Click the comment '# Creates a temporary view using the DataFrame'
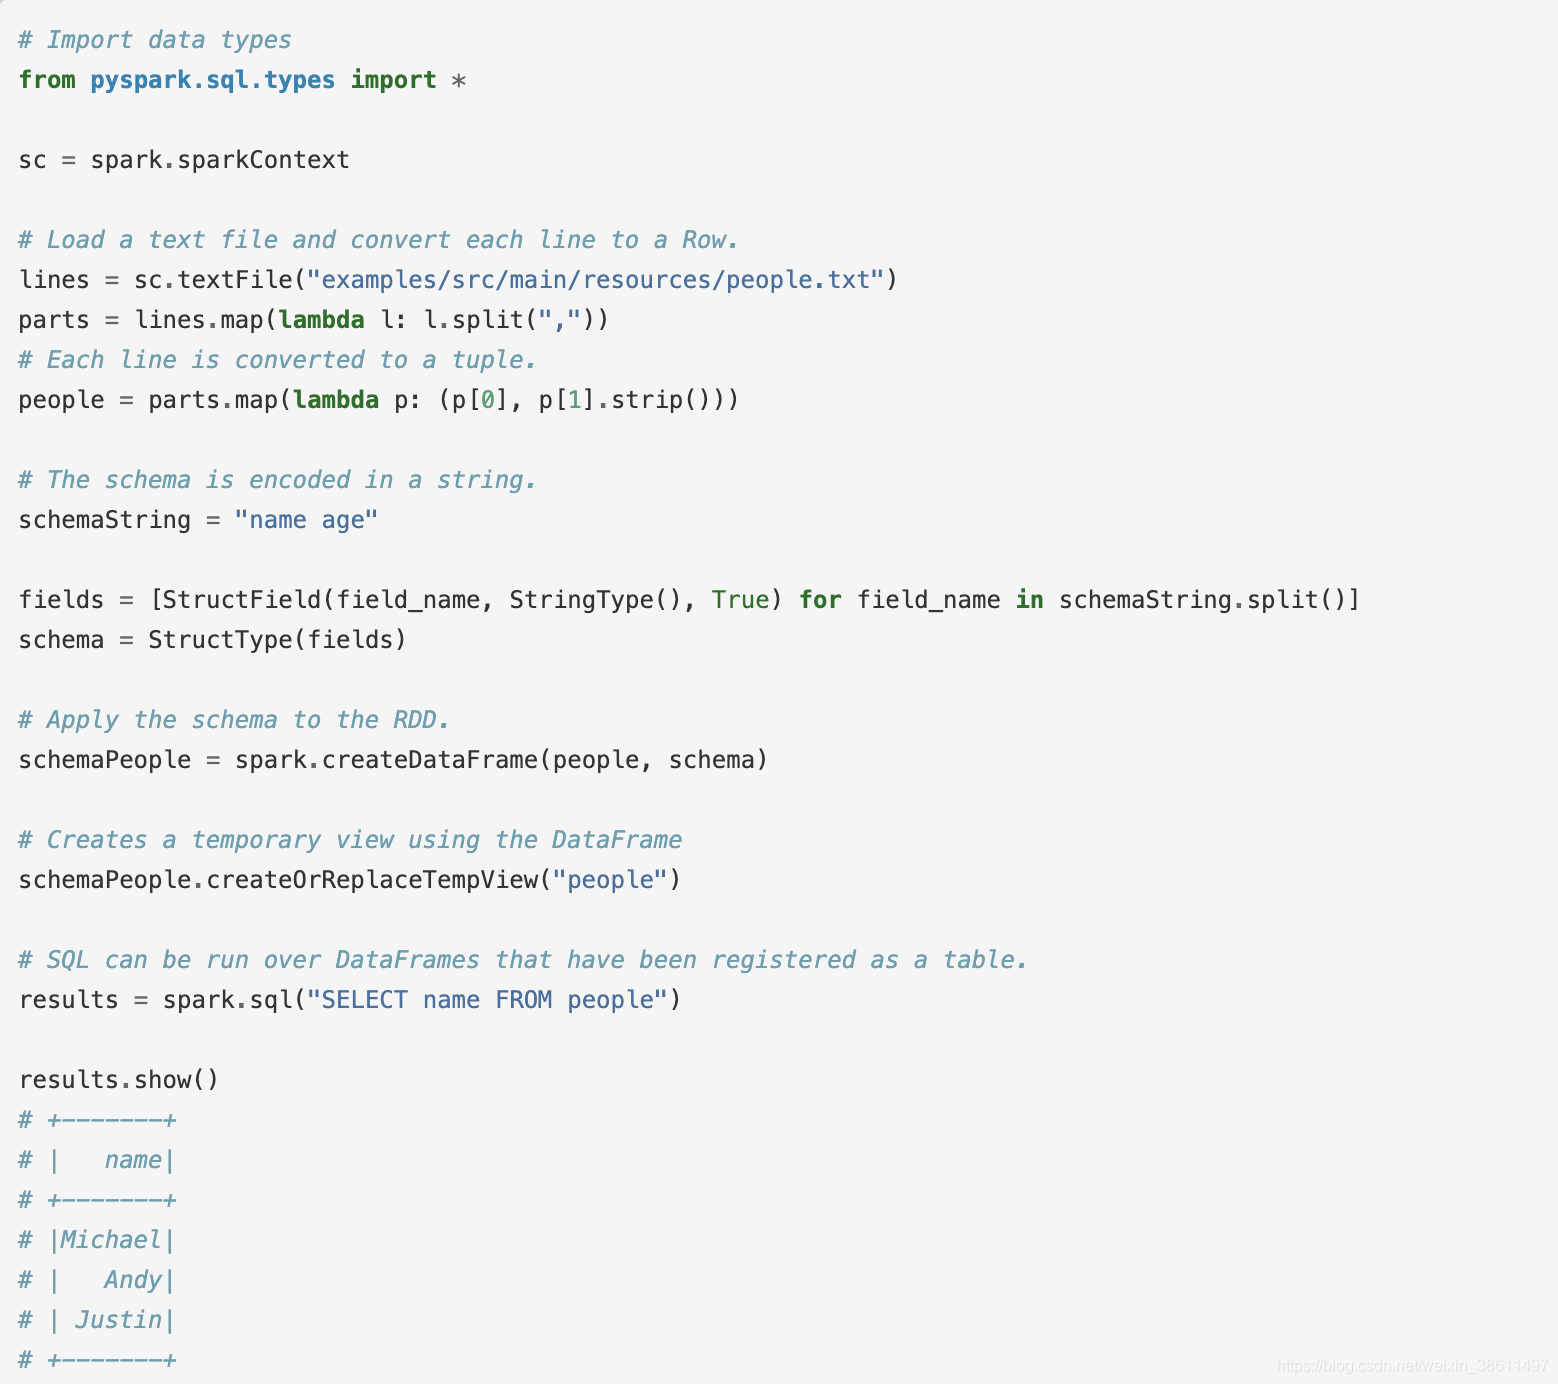This screenshot has width=1558, height=1384. [x=350, y=840]
